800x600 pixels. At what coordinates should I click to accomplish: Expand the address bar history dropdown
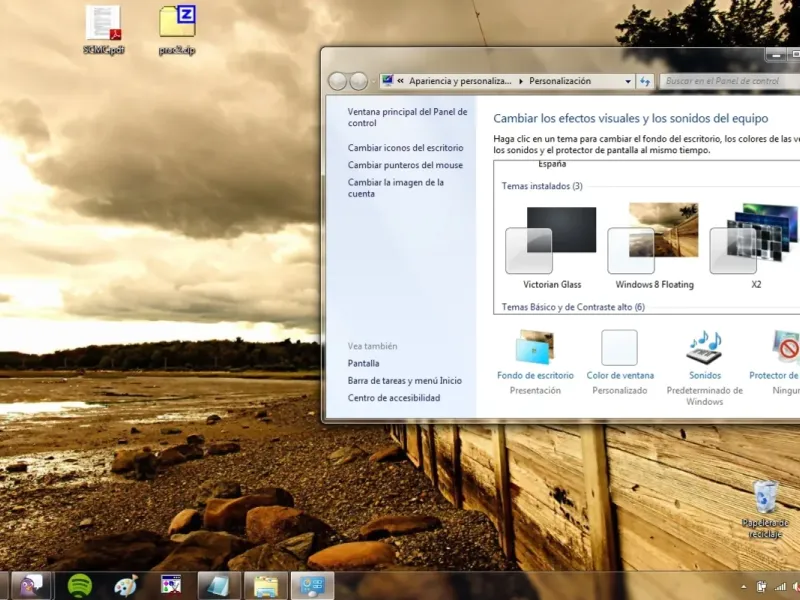pyautogui.click(x=628, y=81)
